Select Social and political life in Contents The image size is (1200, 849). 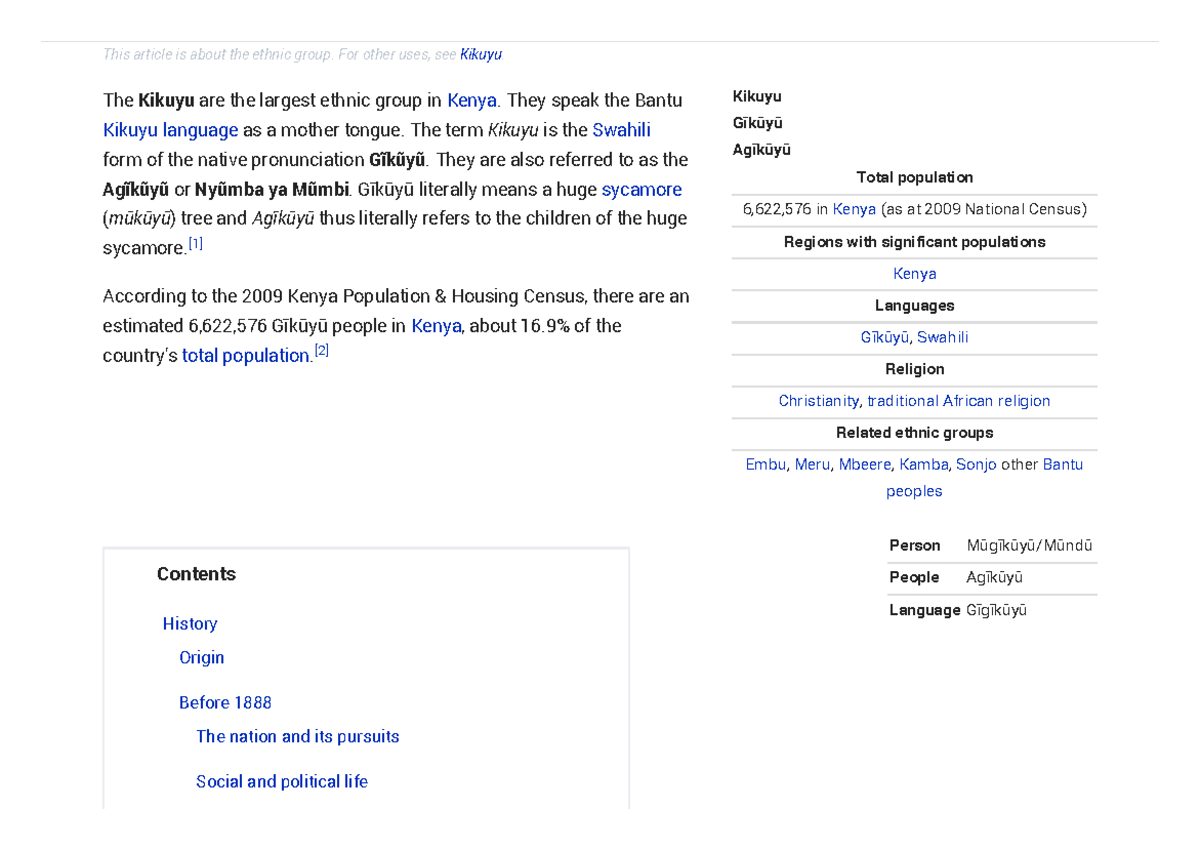[x=281, y=781]
